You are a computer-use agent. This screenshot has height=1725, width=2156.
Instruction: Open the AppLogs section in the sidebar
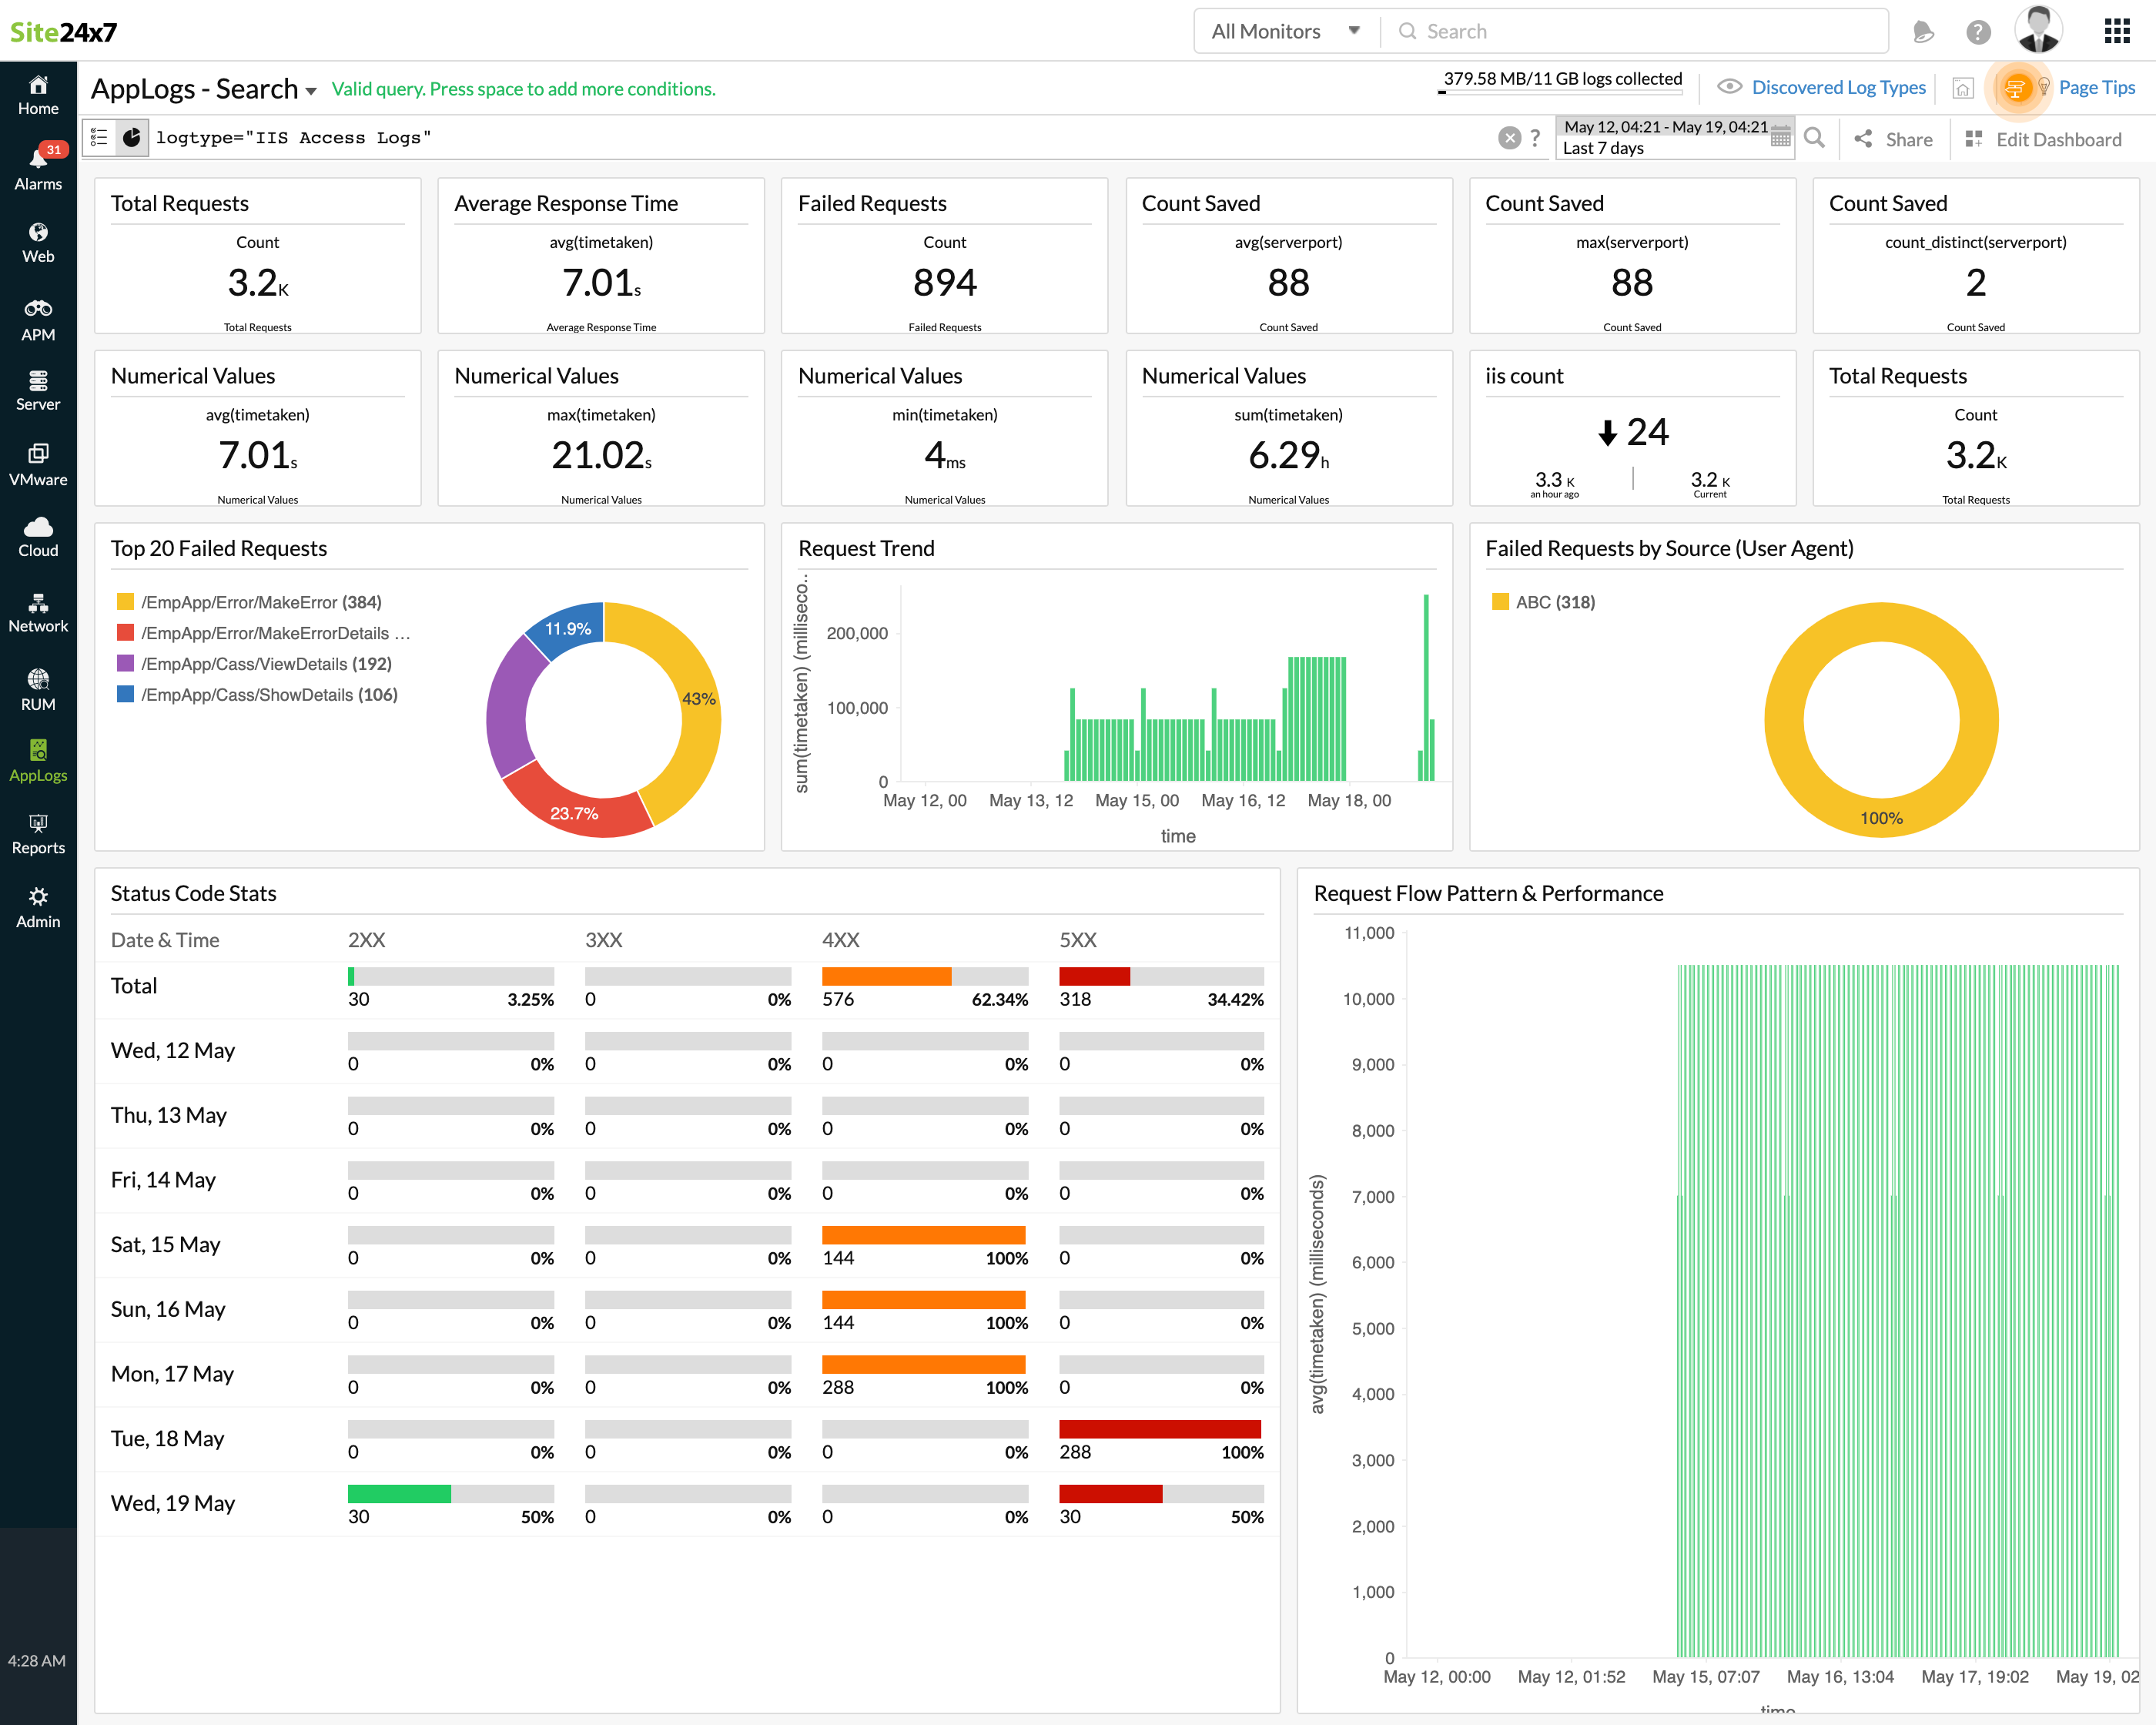point(38,760)
